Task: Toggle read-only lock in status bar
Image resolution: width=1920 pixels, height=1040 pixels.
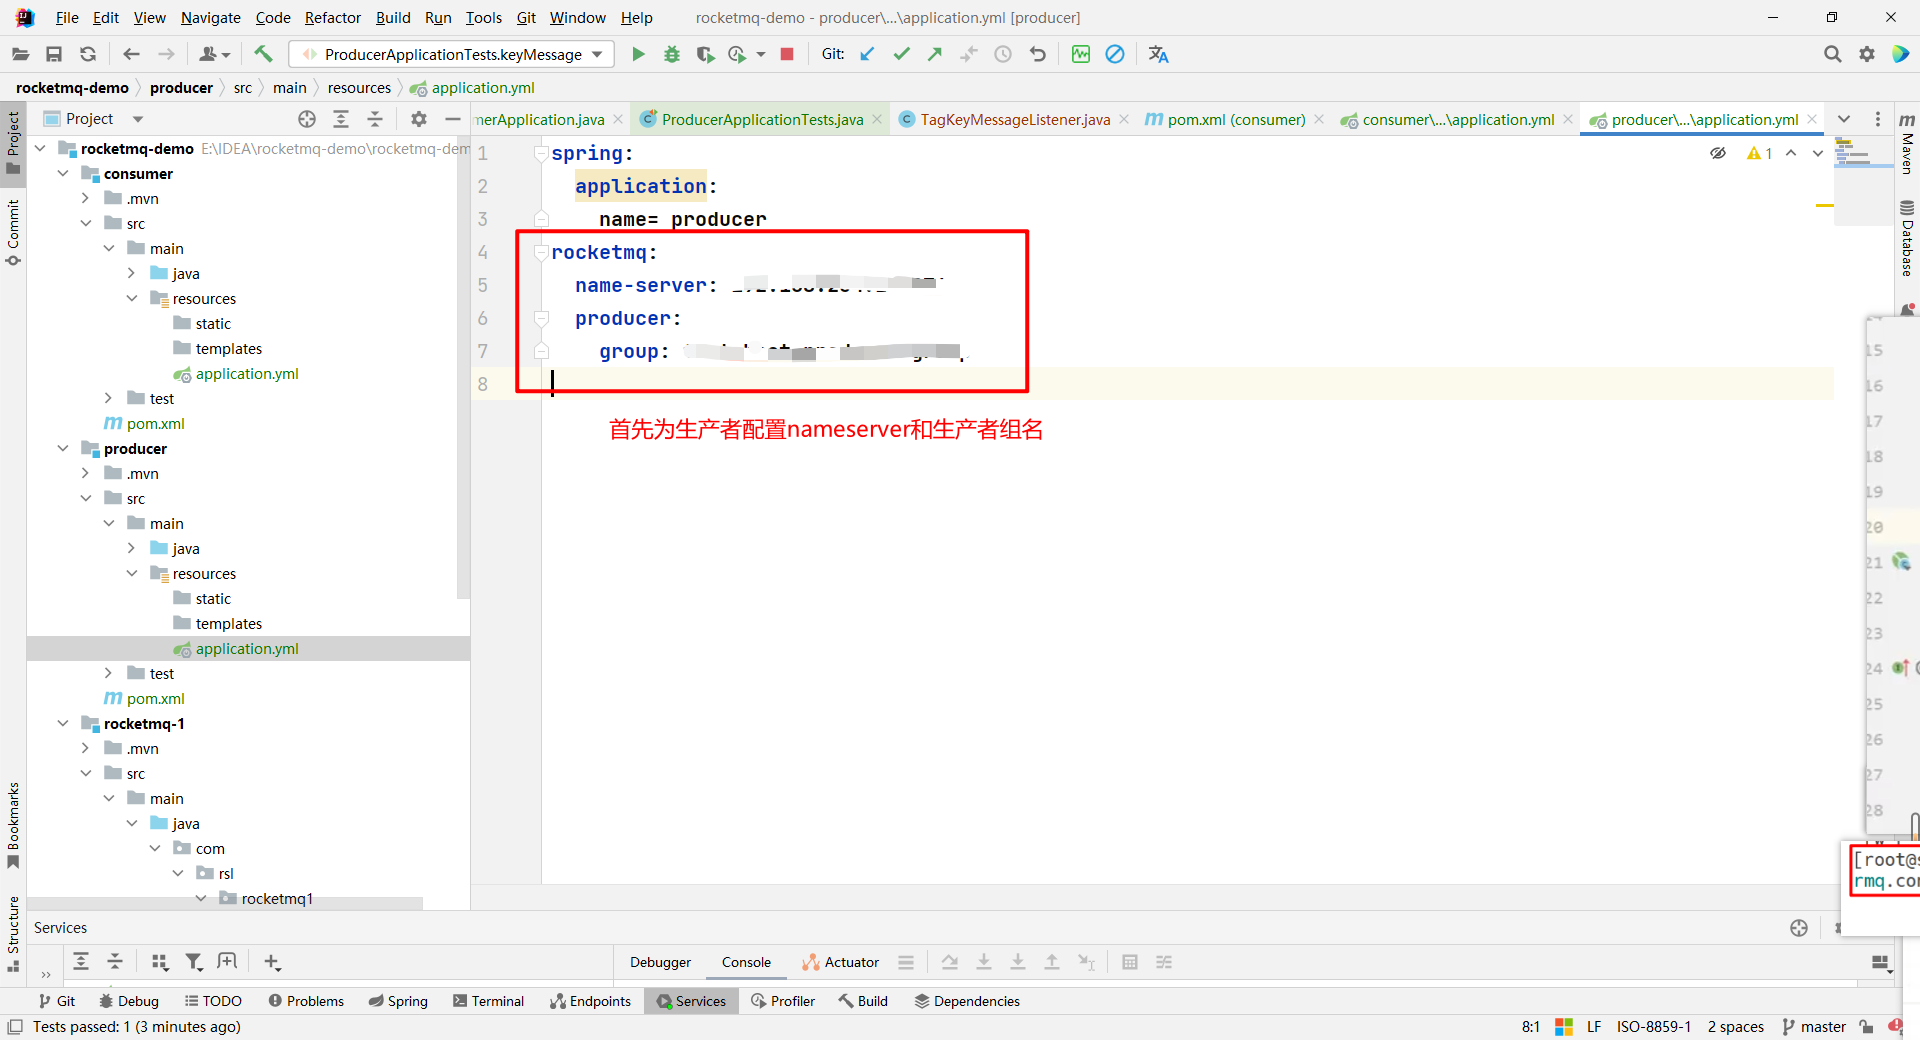Action: click(x=1866, y=1027)
